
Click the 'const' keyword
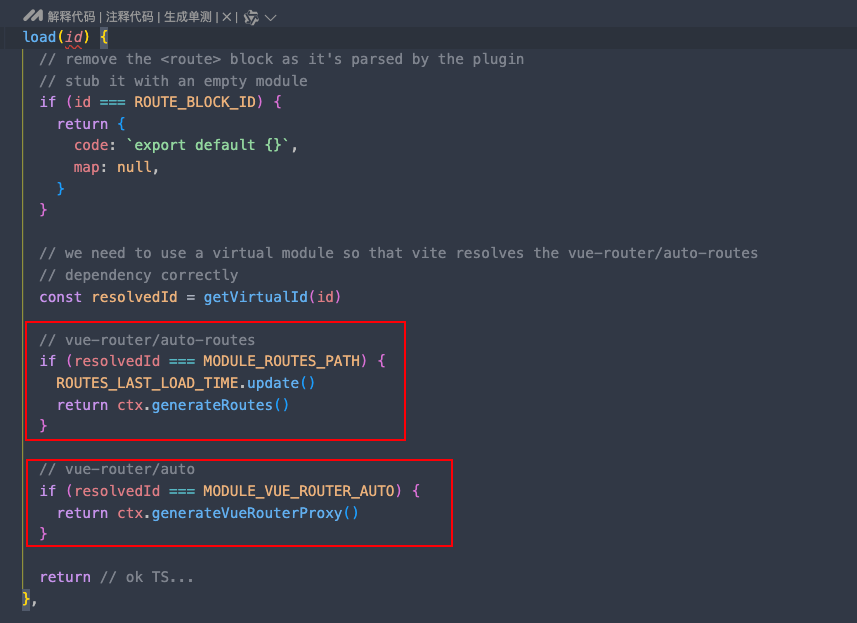click(61, 297)
